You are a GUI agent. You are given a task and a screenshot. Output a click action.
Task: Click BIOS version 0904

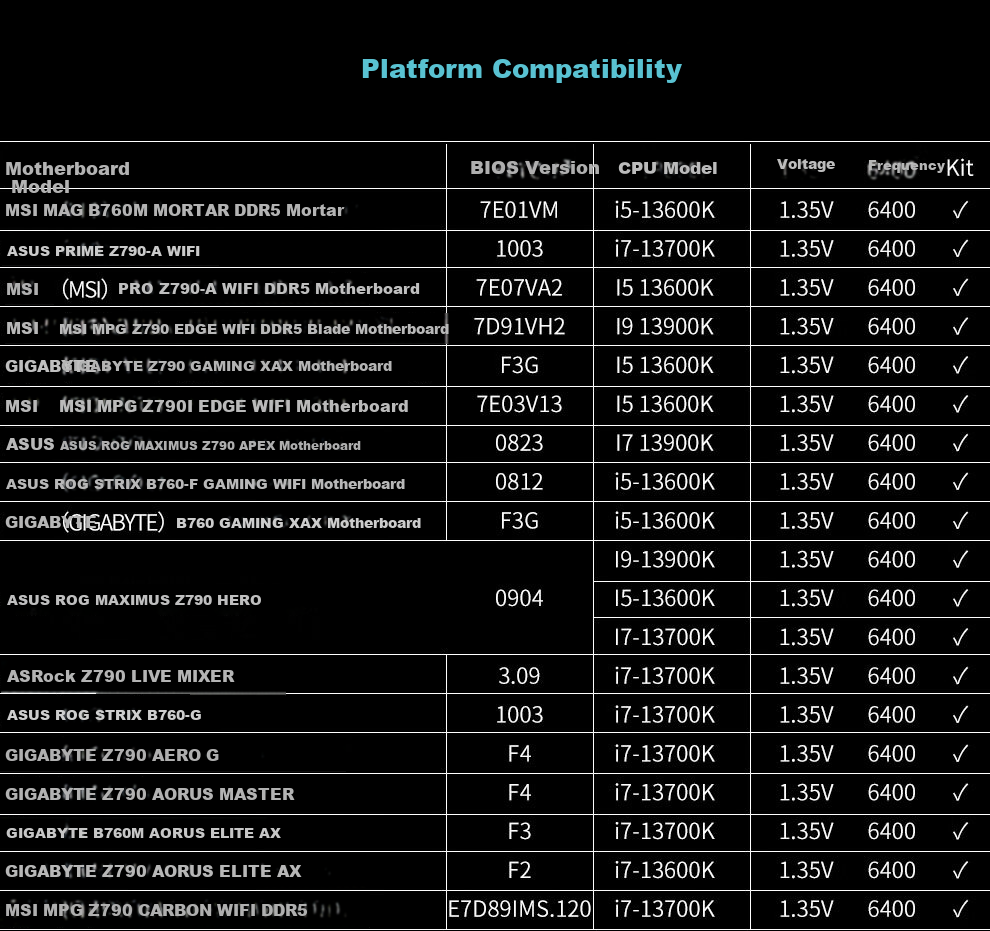tap(519, 598)
